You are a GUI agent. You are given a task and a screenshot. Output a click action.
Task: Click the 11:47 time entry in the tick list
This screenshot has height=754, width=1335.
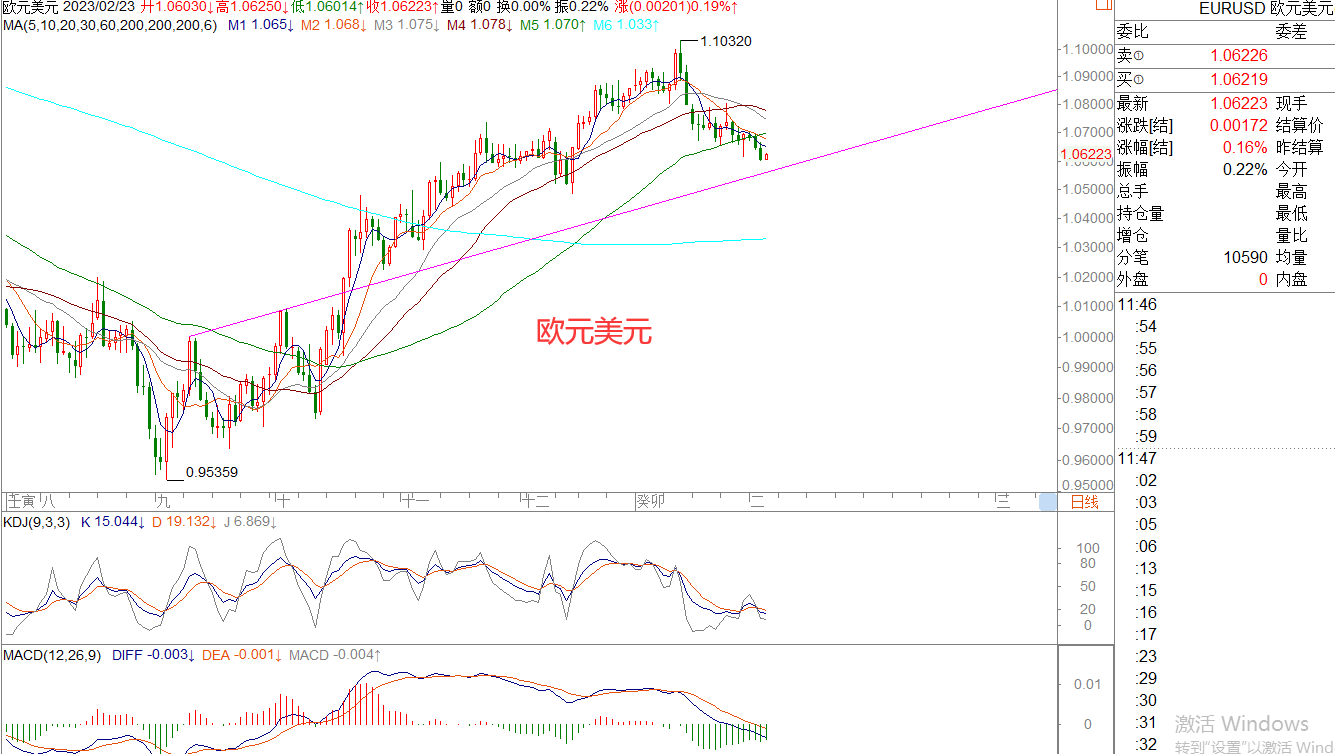[1138, 458]
